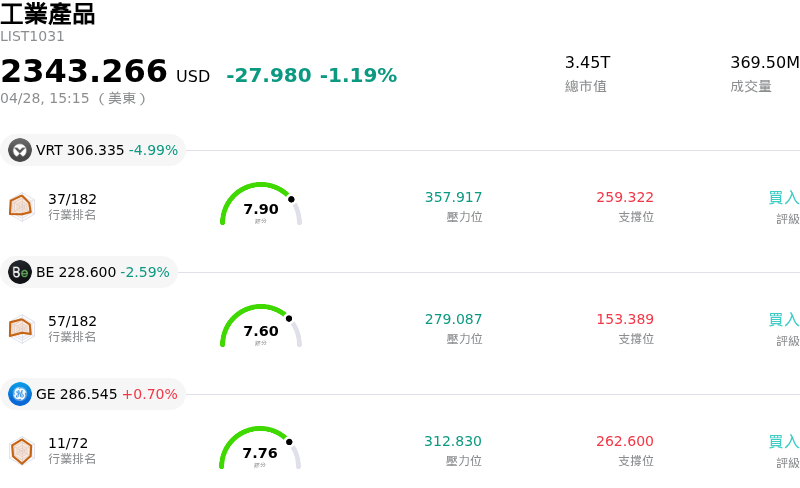Image resolution: width=800 pixels, height=488 pixels.
Task: Click the BE 買入 rating link
Action: 784,320
